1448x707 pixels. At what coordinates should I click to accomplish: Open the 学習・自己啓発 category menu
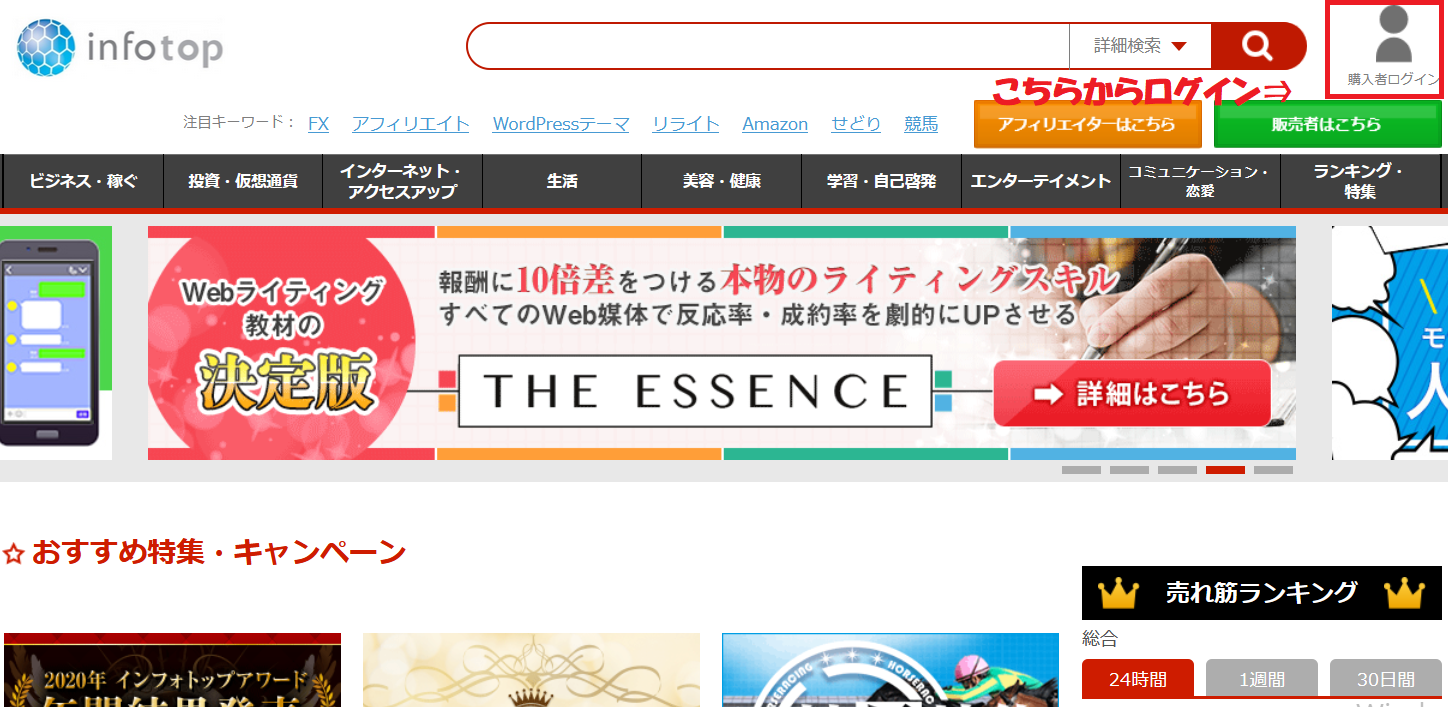click(x=881, y=181)
